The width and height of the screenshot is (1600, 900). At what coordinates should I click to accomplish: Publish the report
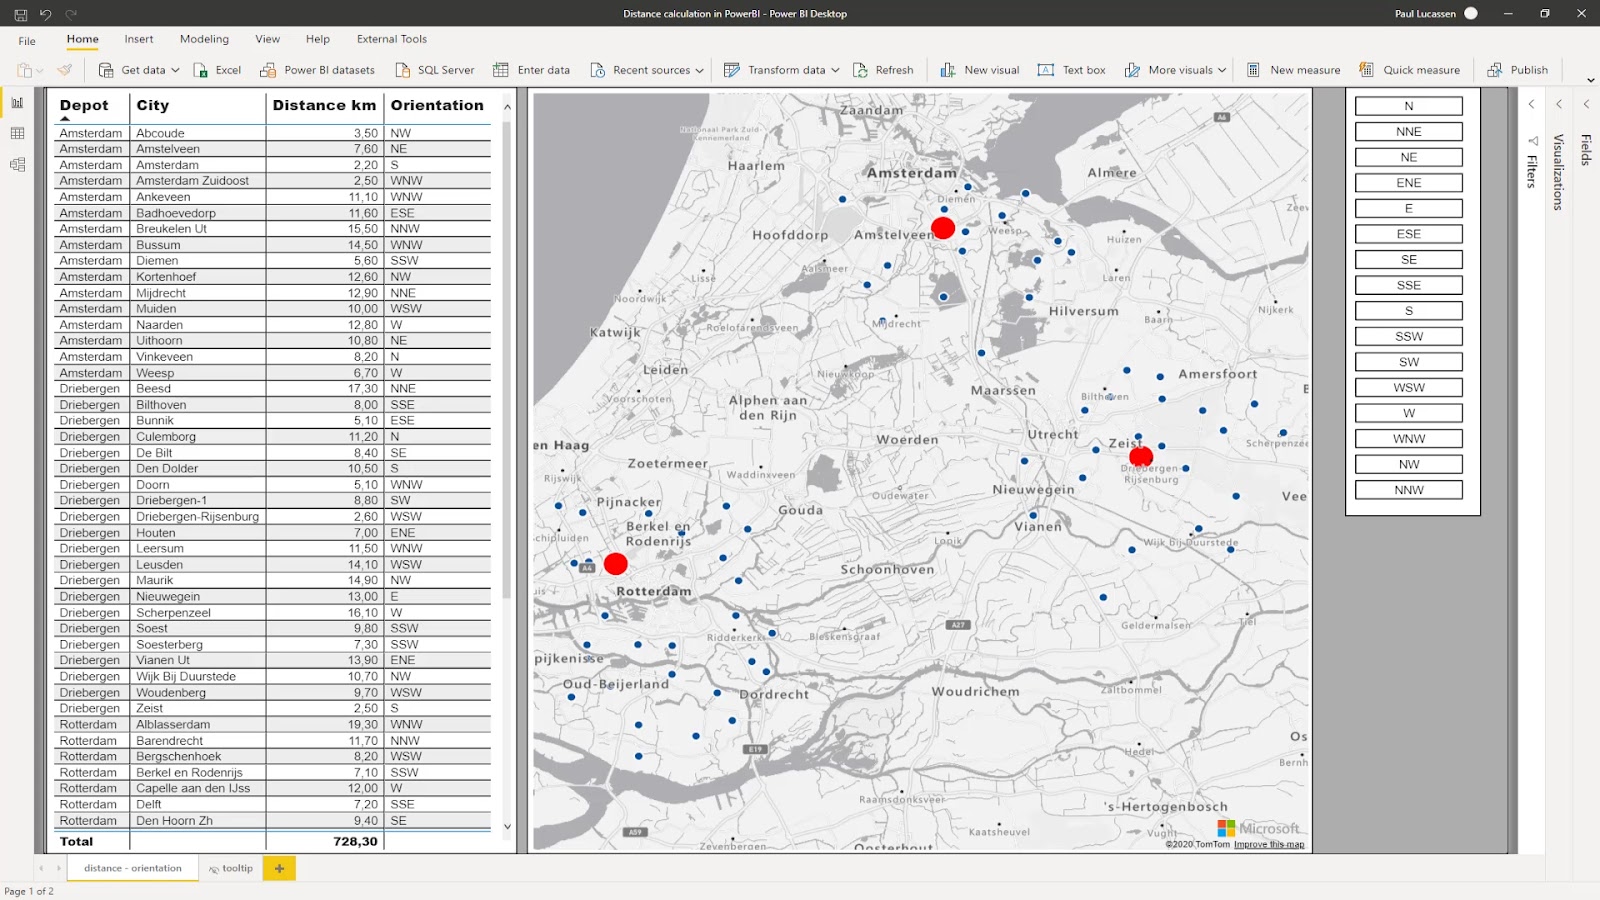[x=1517, y=70]
